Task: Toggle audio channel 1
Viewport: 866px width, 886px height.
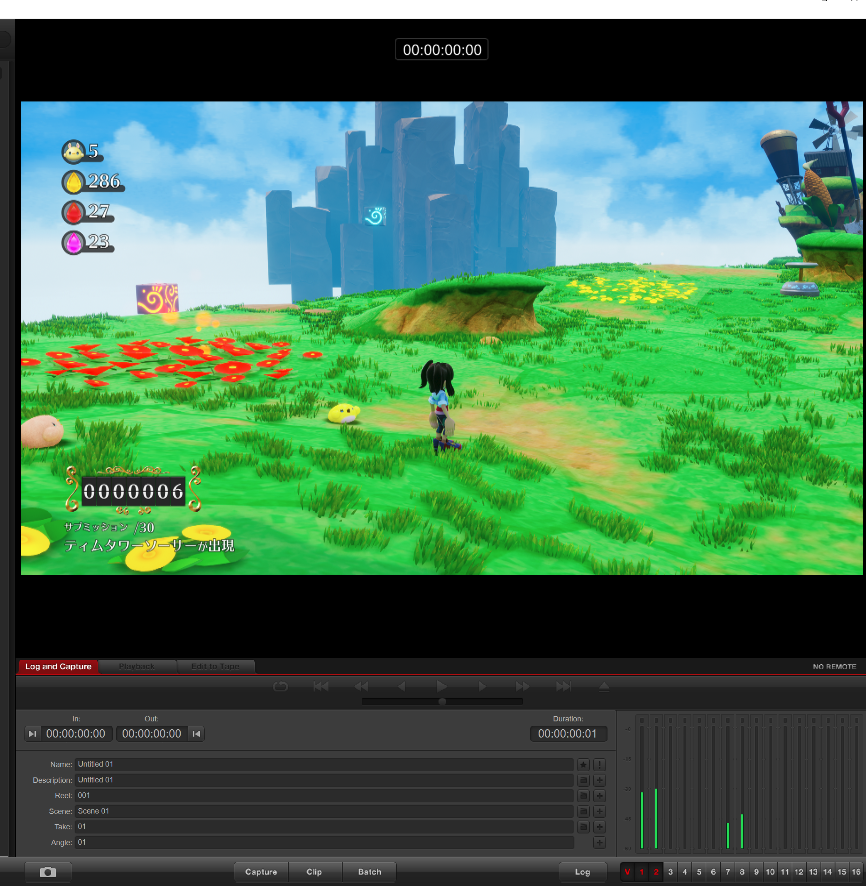Action: pyautogui.click(x=642, y=872)
